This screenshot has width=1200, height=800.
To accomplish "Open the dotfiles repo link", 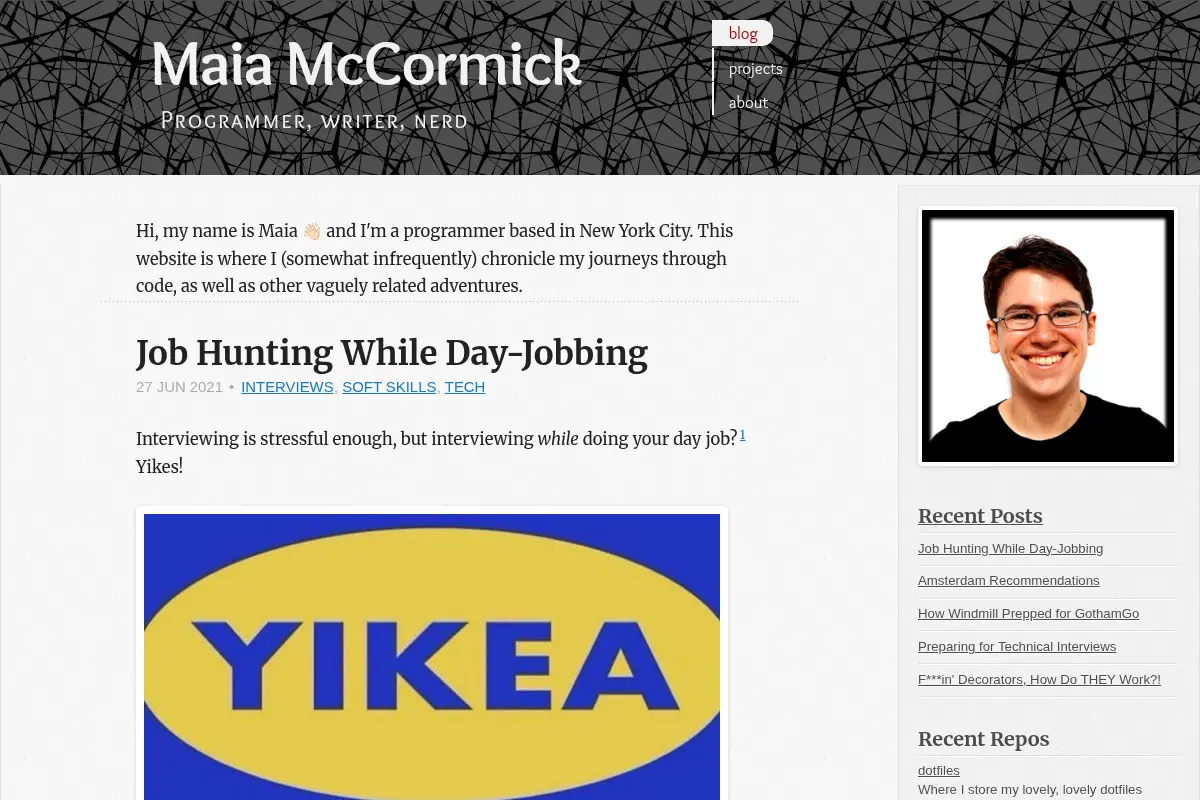I will point(939,770).
